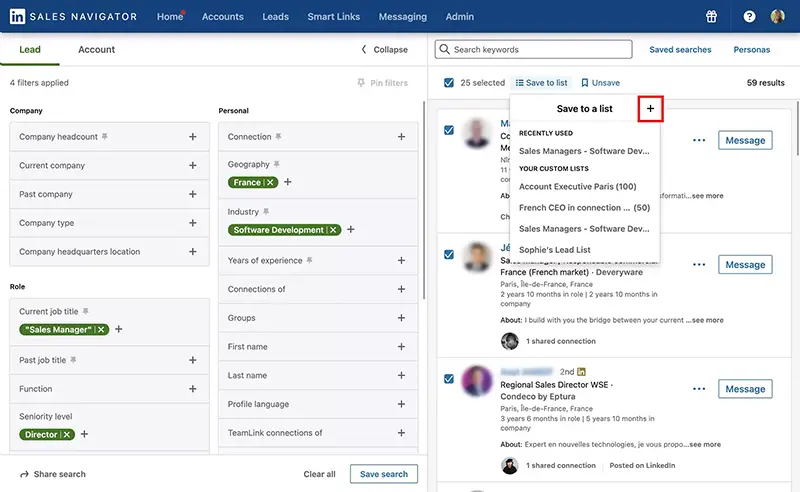The image size is (800, 492).
Task: Open the help question mark icon
Action: coord(749,16)
